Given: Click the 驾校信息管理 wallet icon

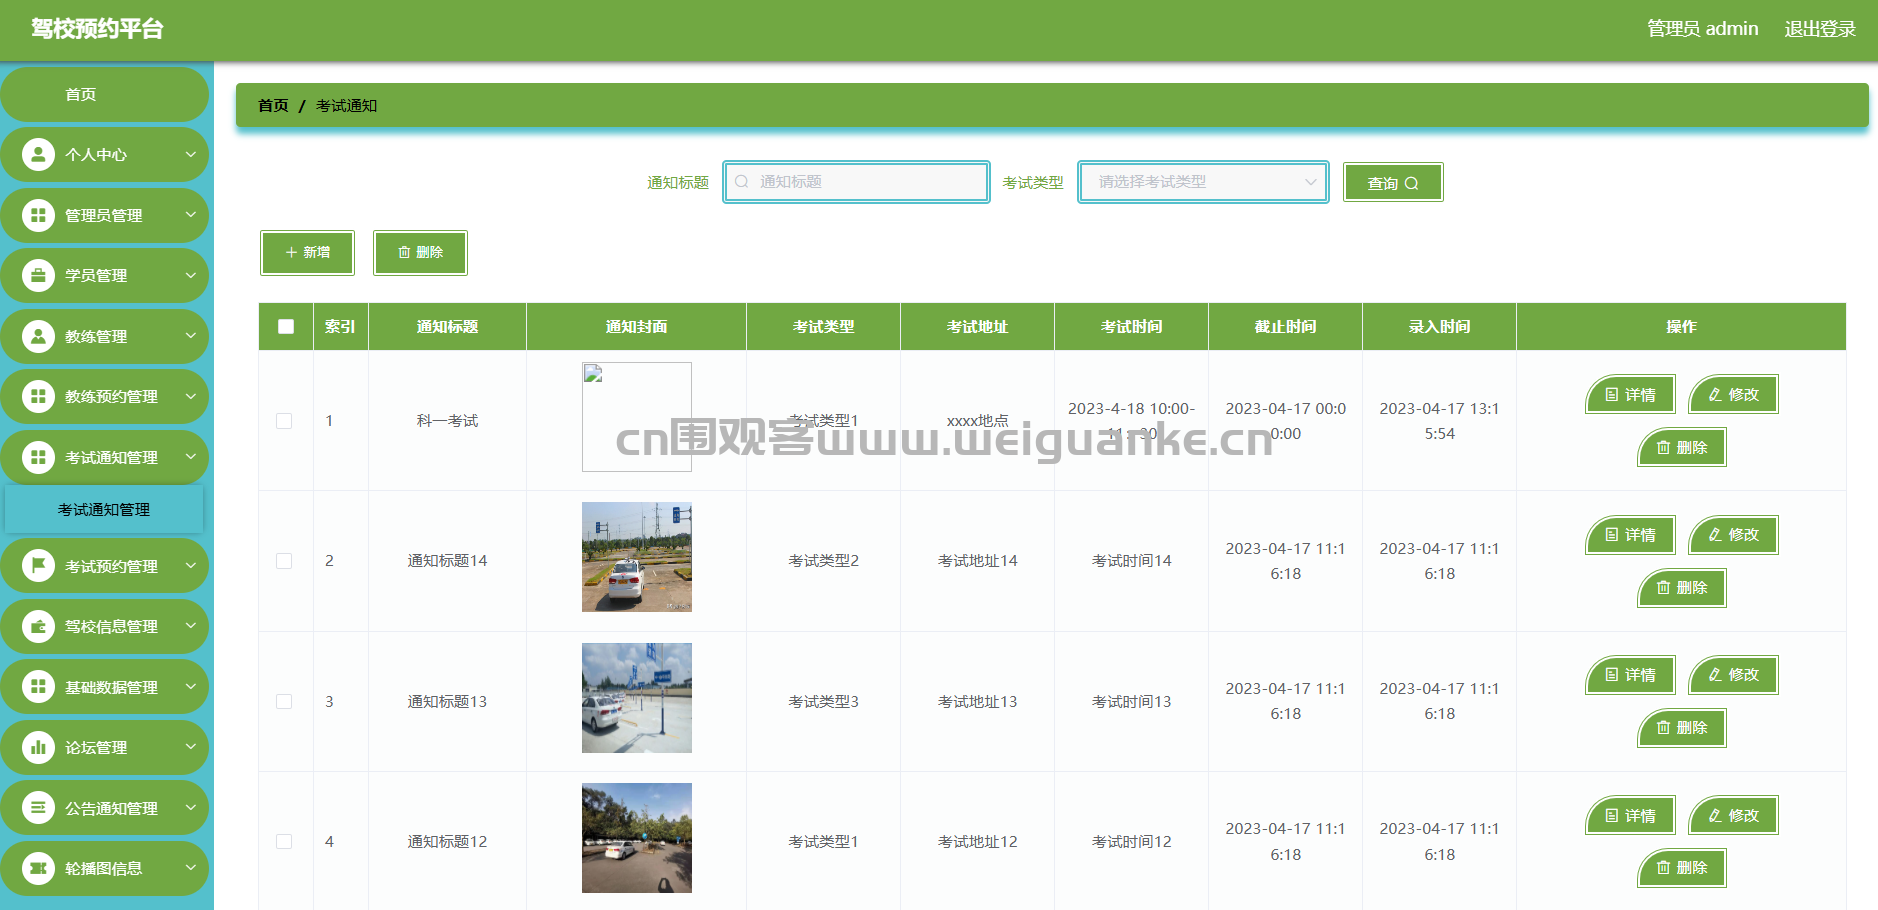Looking at the screenshot, I should pos(38,626).
